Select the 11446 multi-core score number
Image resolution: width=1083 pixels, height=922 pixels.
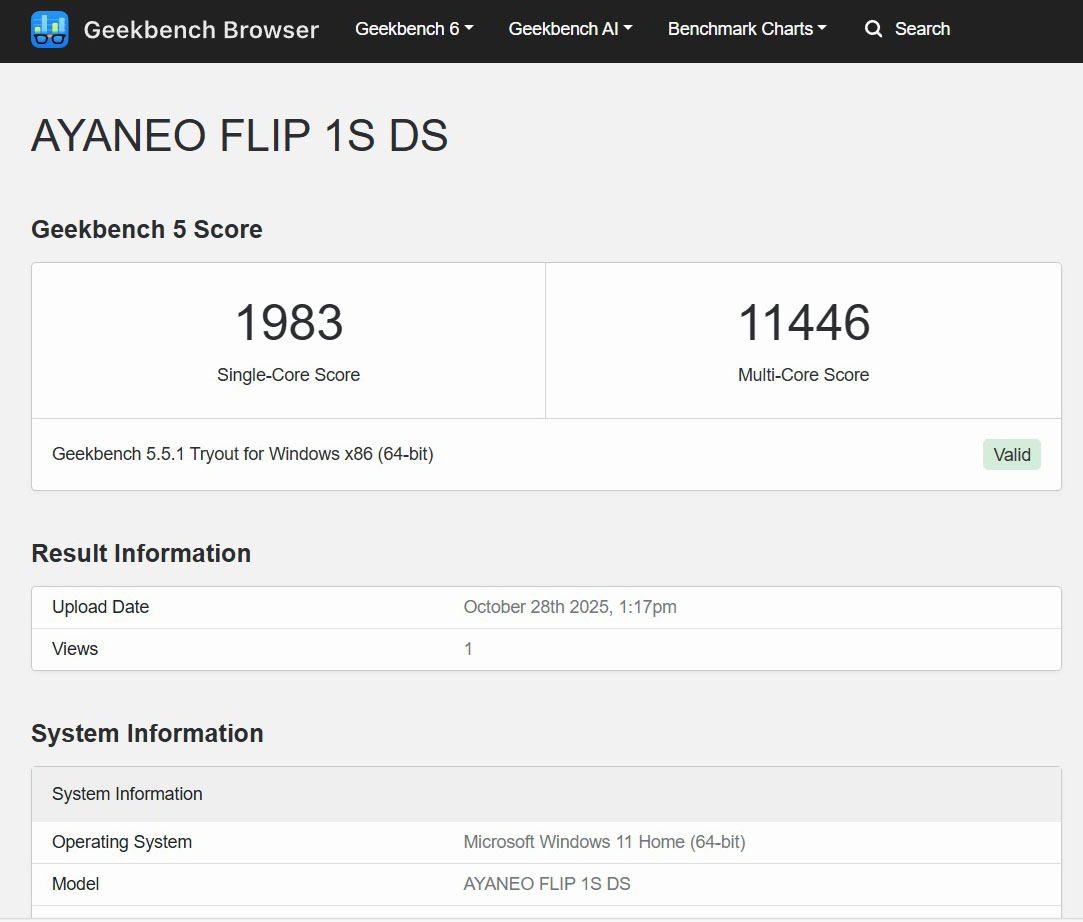pyautogui.click(x=803, y=323)
